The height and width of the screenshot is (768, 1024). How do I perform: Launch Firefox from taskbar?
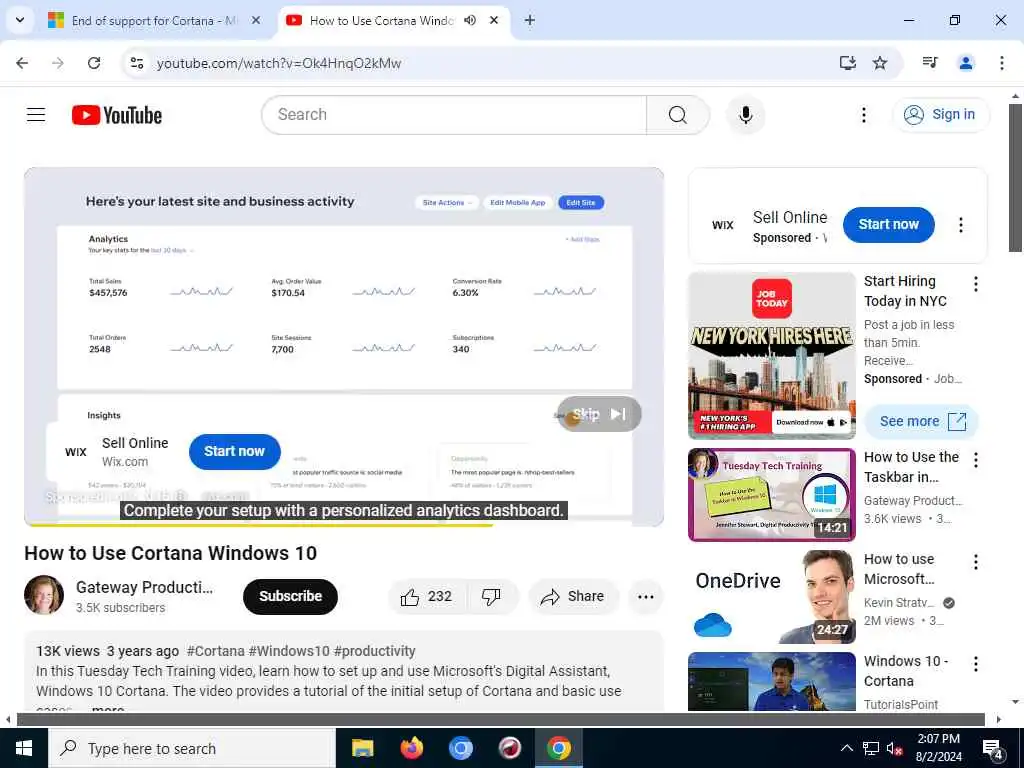coord(411,748)
